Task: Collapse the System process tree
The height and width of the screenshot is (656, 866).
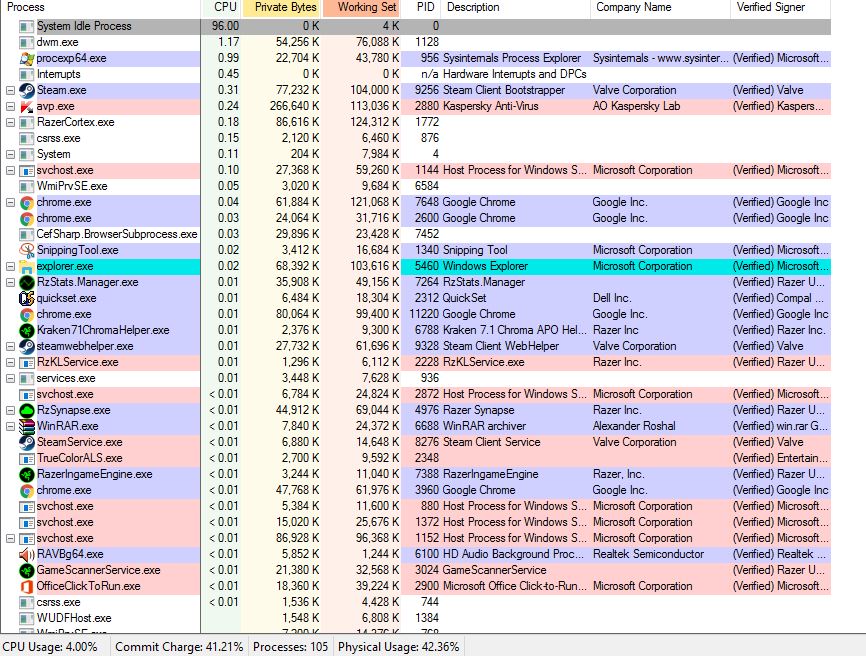Action: click(10, 154)
